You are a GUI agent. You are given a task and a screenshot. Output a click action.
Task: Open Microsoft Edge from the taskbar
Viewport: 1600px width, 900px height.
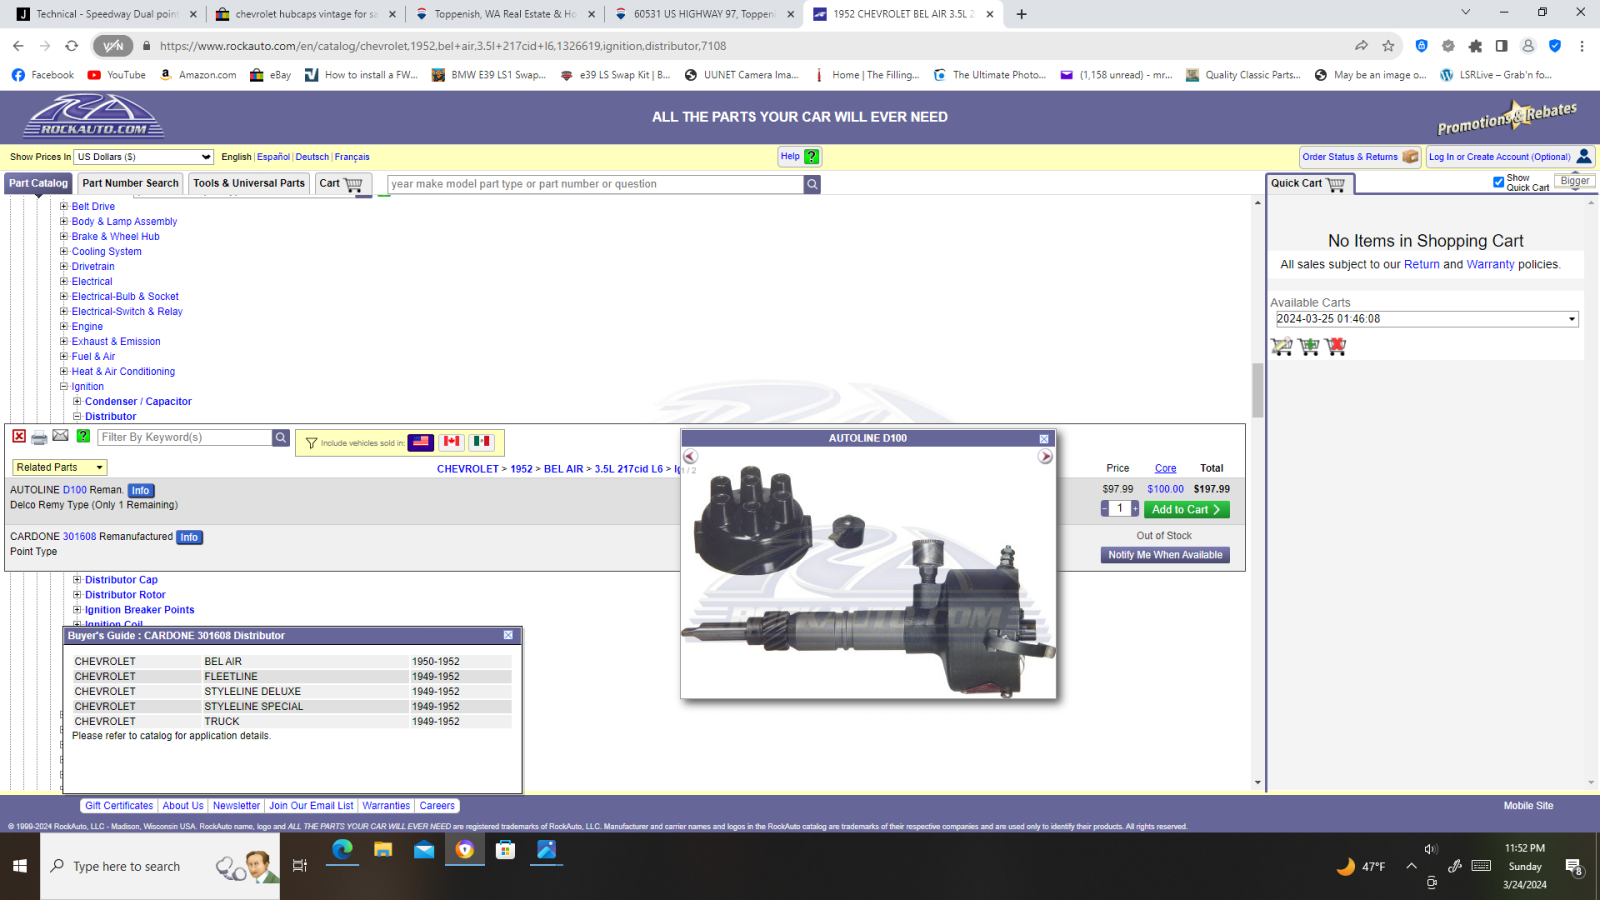(342, 850)
